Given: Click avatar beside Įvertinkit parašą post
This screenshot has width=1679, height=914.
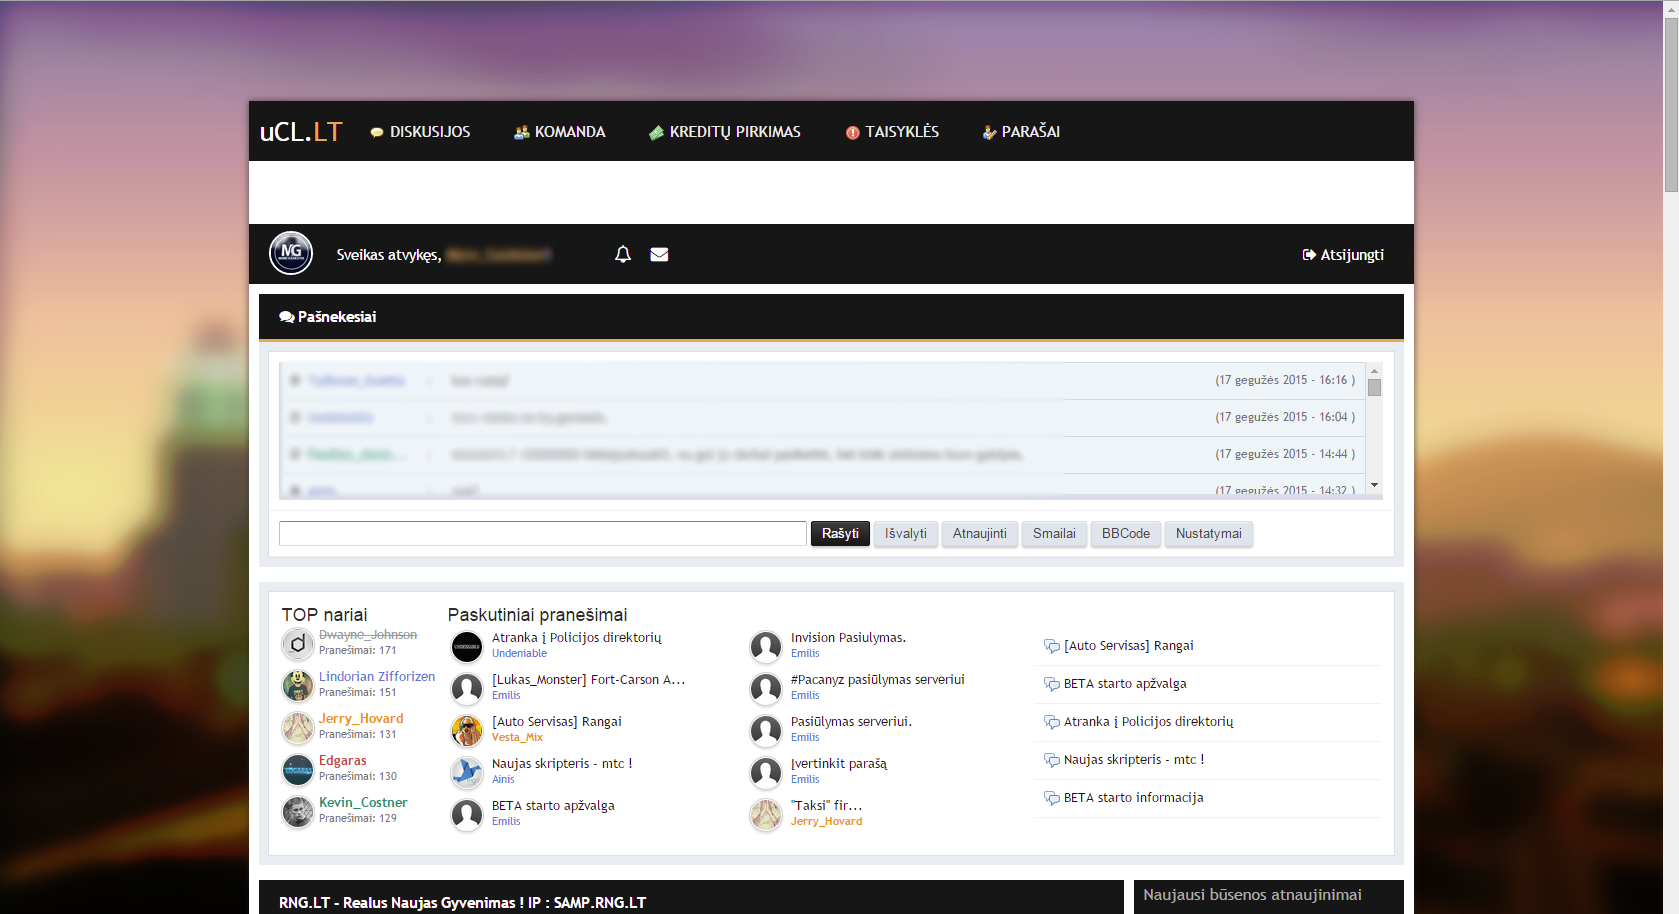Looking at the screenshot, I should coord(766,773).
